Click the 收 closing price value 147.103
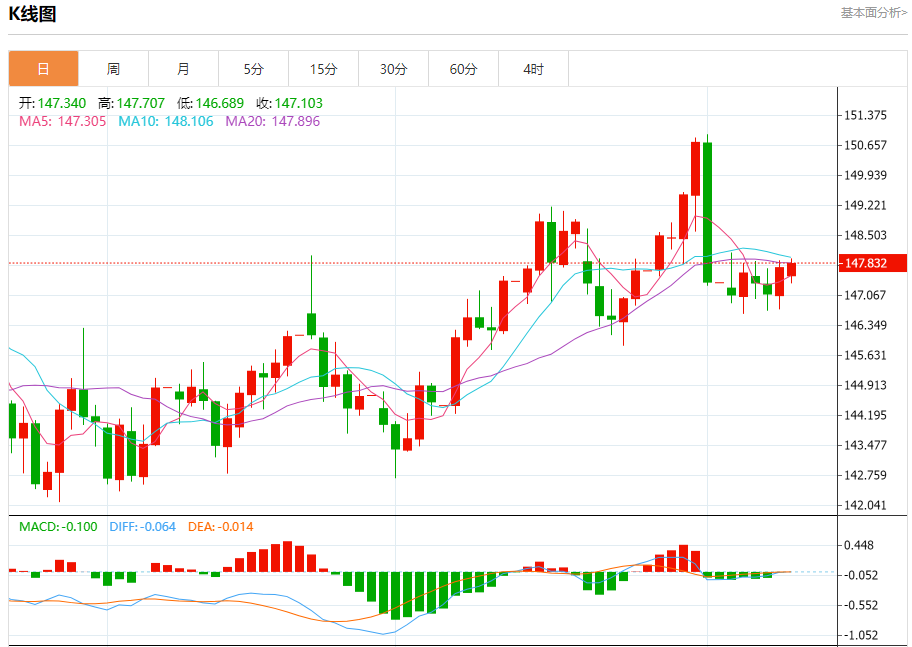The height and width of the screenshot is (647, 912). point(298,103)
